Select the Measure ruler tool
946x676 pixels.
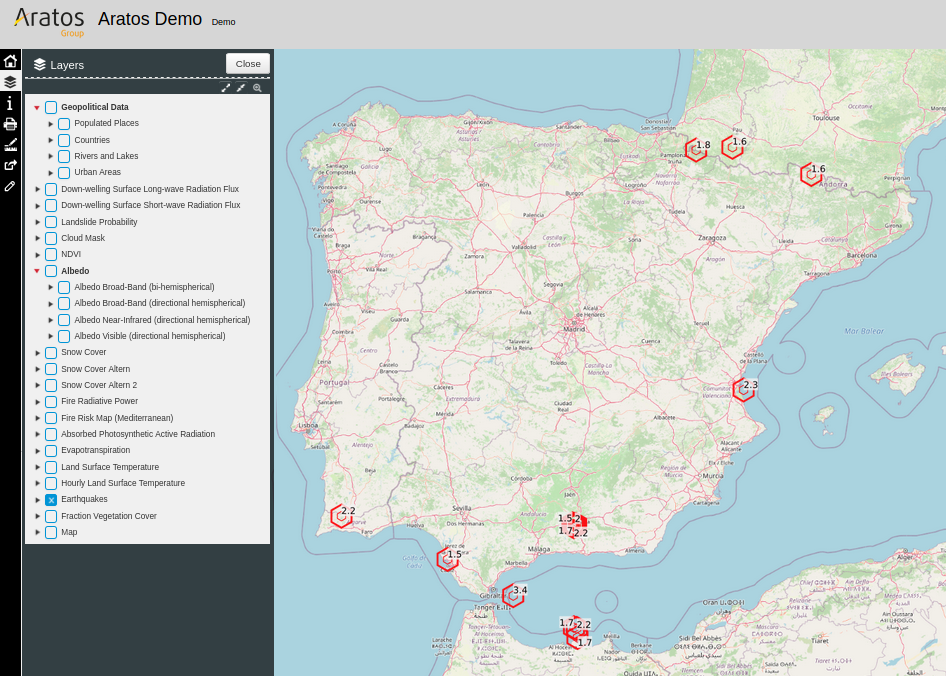pyautogui.click(x=10, y=145)
